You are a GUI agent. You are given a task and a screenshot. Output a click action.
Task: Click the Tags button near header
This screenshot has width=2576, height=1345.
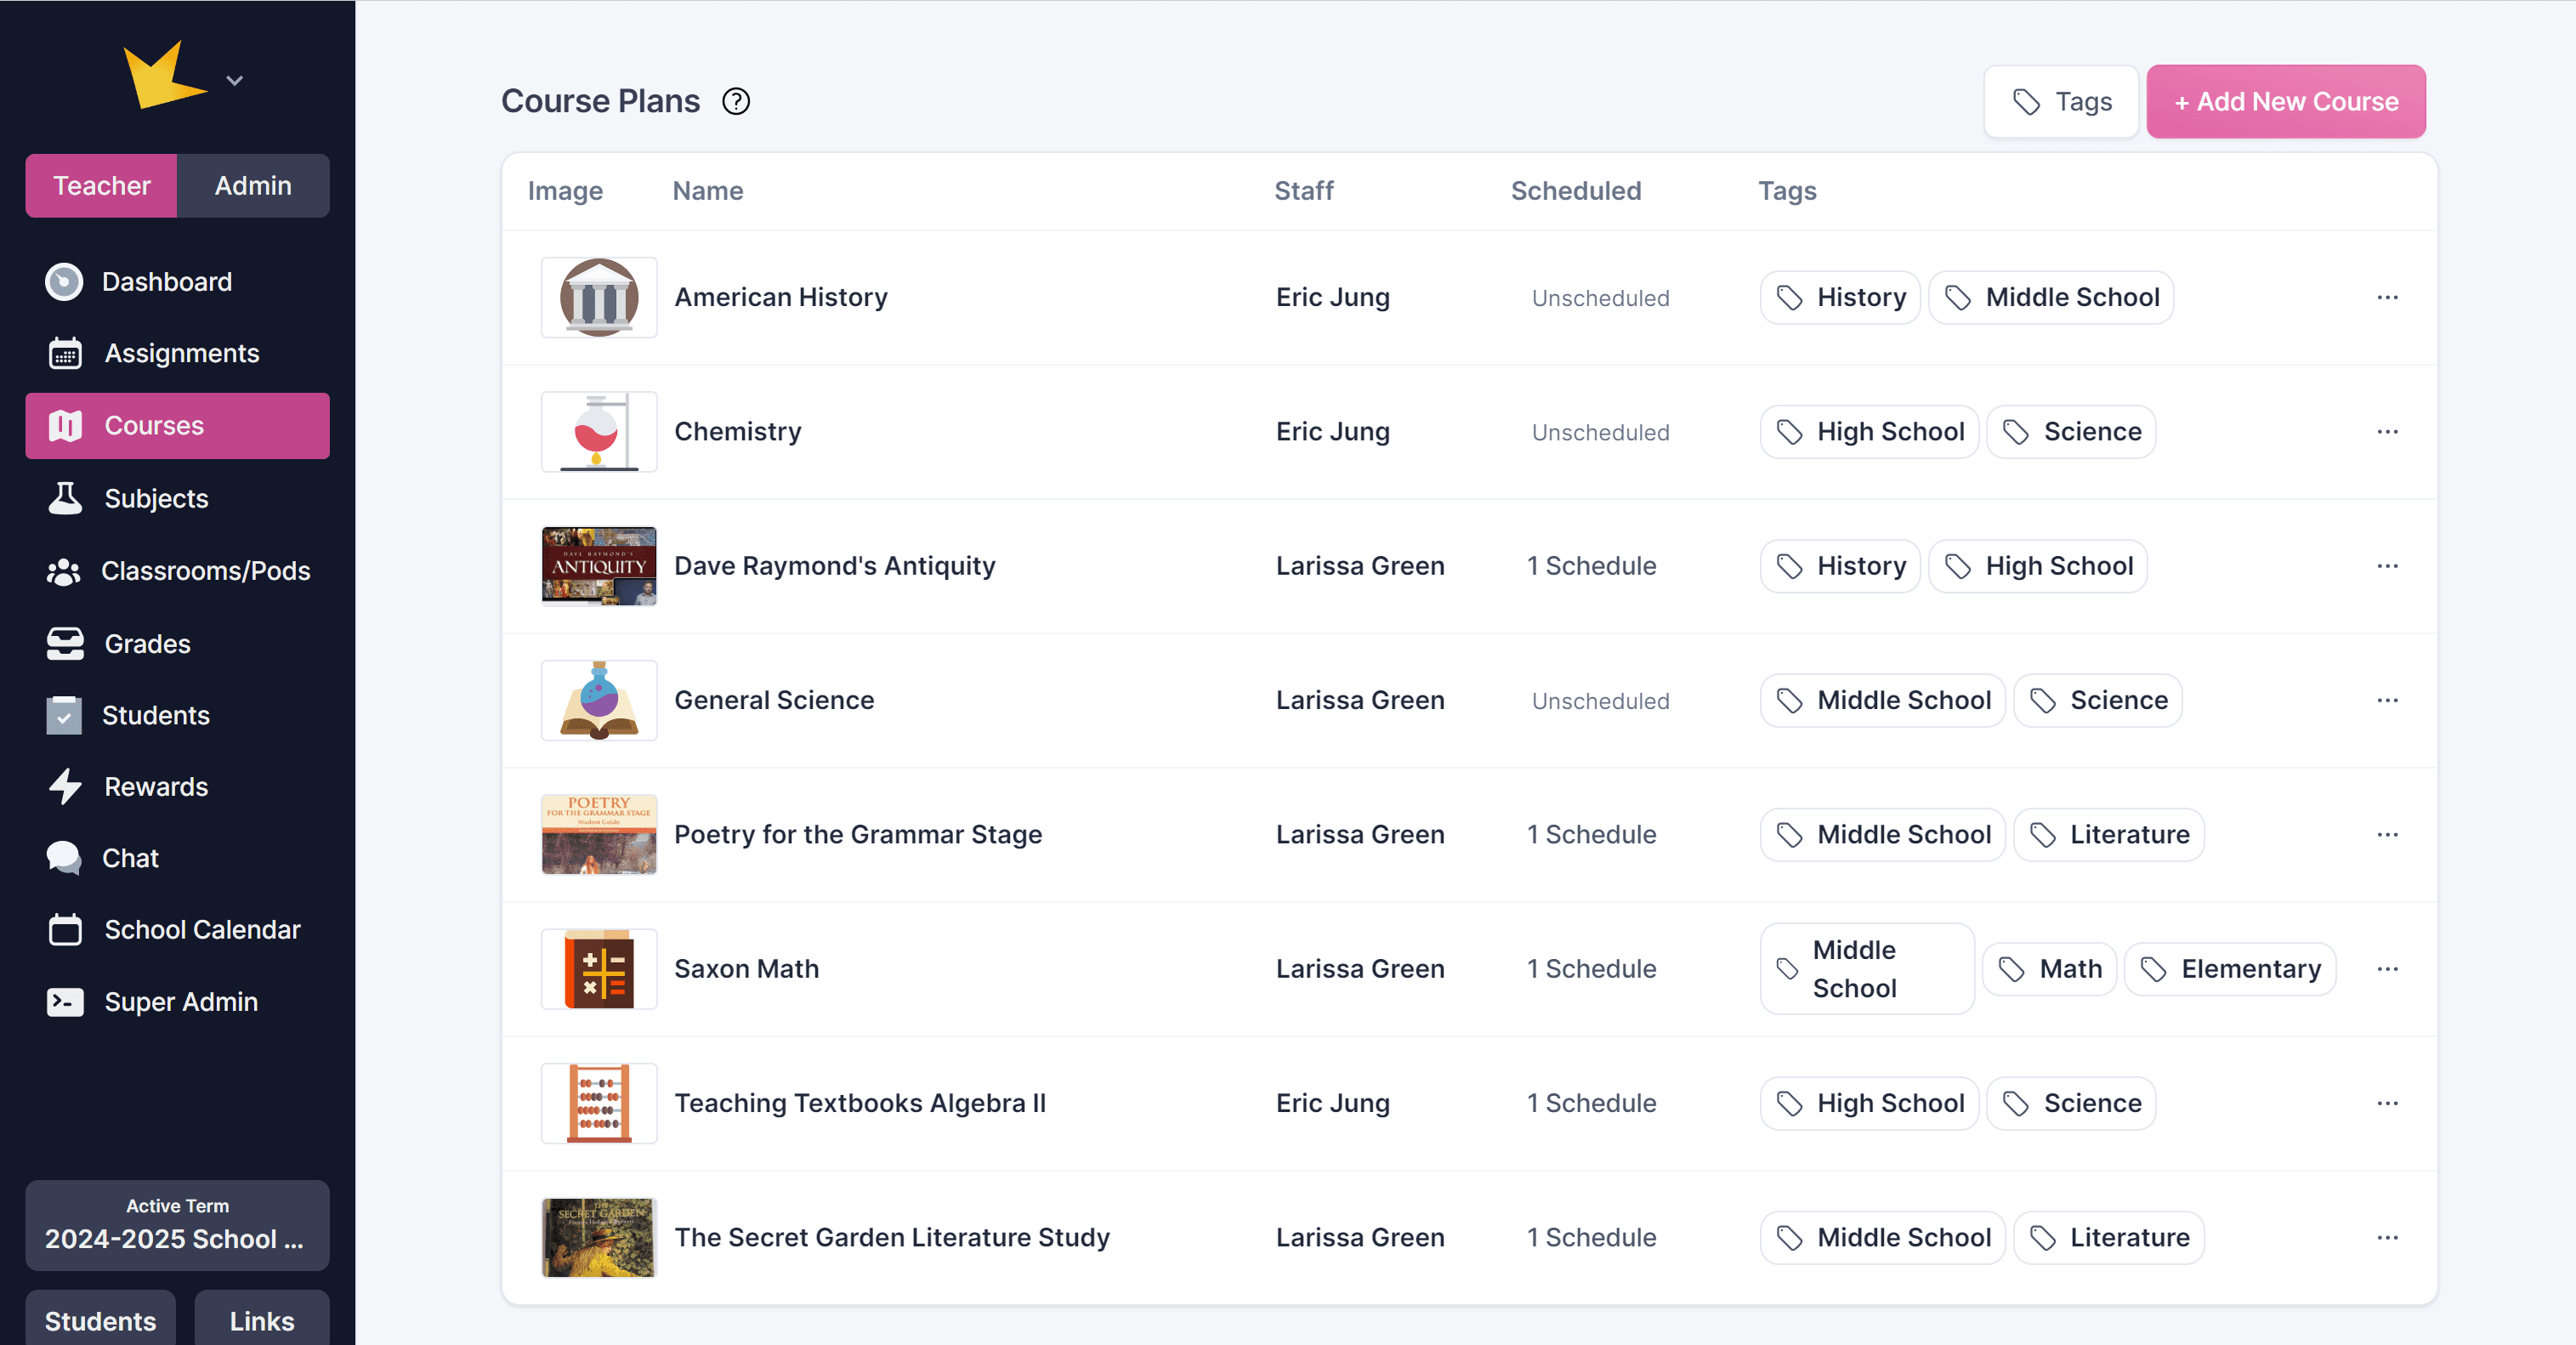click(x=2061, y=102)
